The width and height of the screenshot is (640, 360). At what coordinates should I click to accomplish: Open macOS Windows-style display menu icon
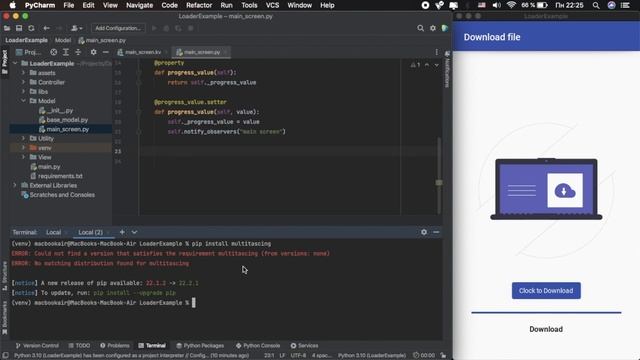tap(453, 5)
